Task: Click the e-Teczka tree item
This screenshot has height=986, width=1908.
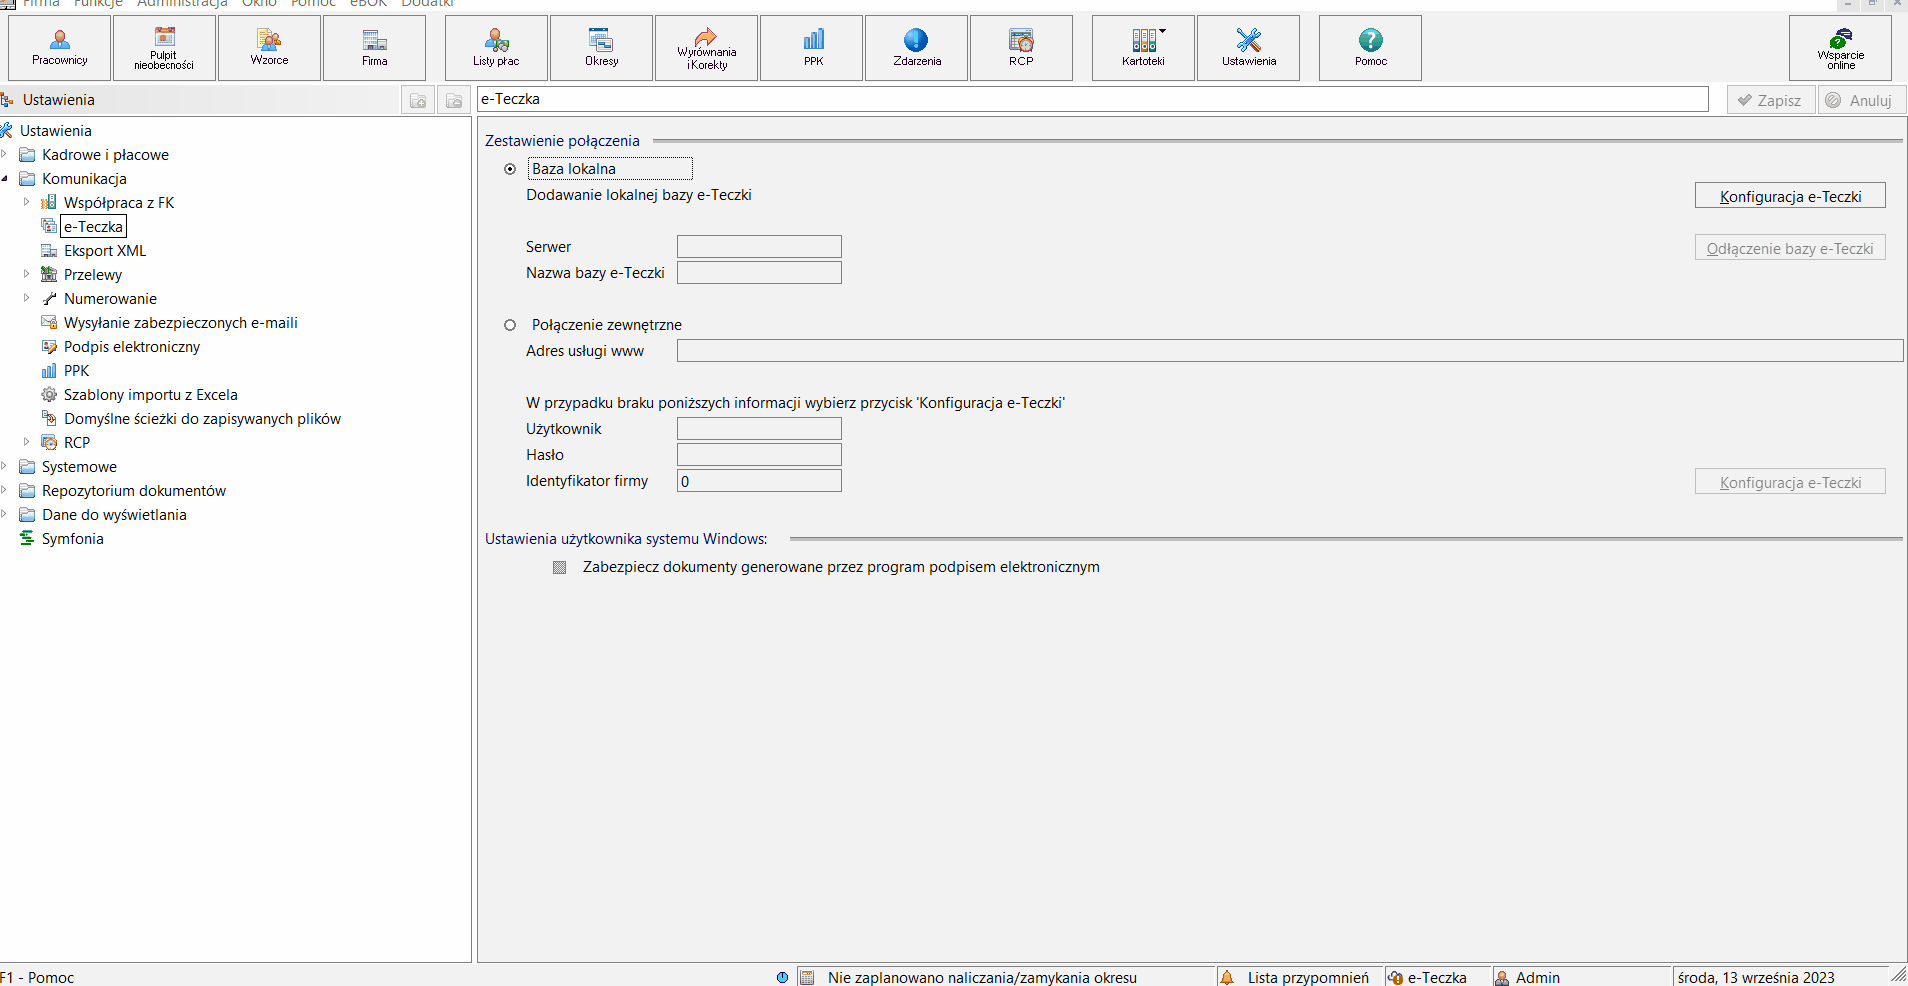Action: pyautogui.click(x=94, y=227)
